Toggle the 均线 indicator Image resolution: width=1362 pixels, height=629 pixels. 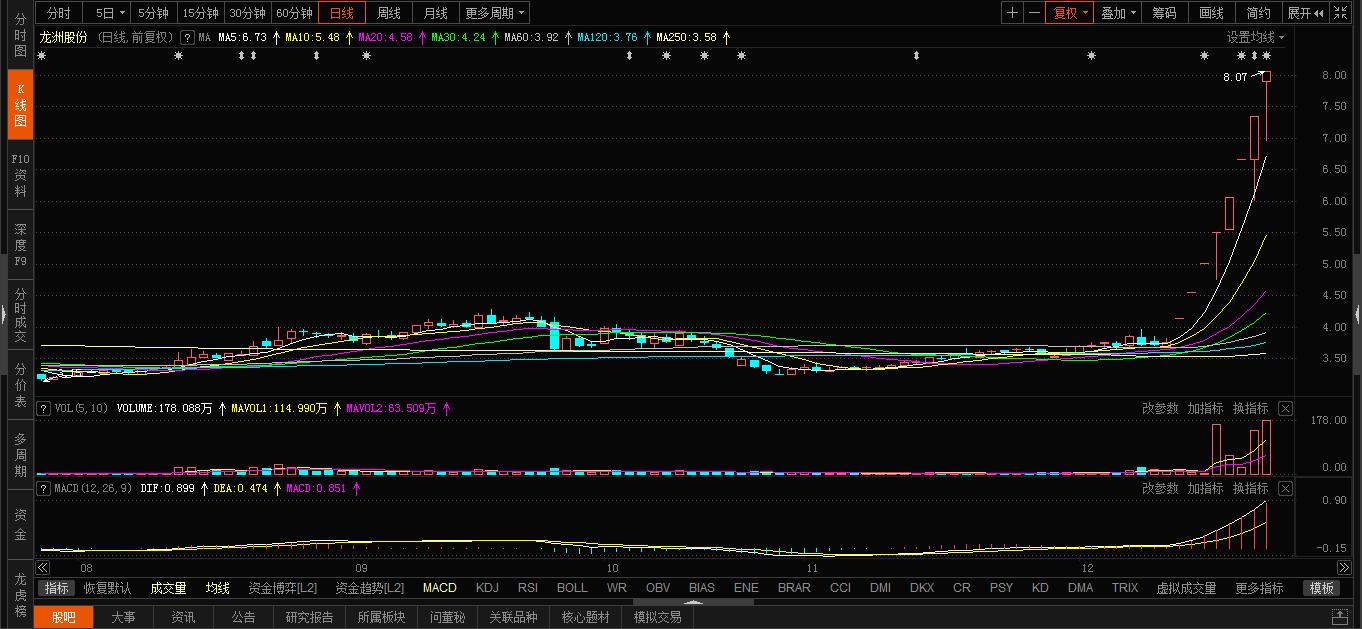[218, 588]
